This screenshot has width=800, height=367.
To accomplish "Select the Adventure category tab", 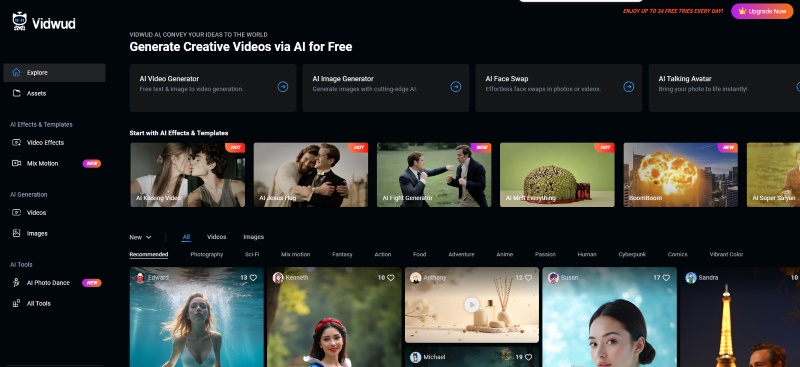I will [461, 254].
